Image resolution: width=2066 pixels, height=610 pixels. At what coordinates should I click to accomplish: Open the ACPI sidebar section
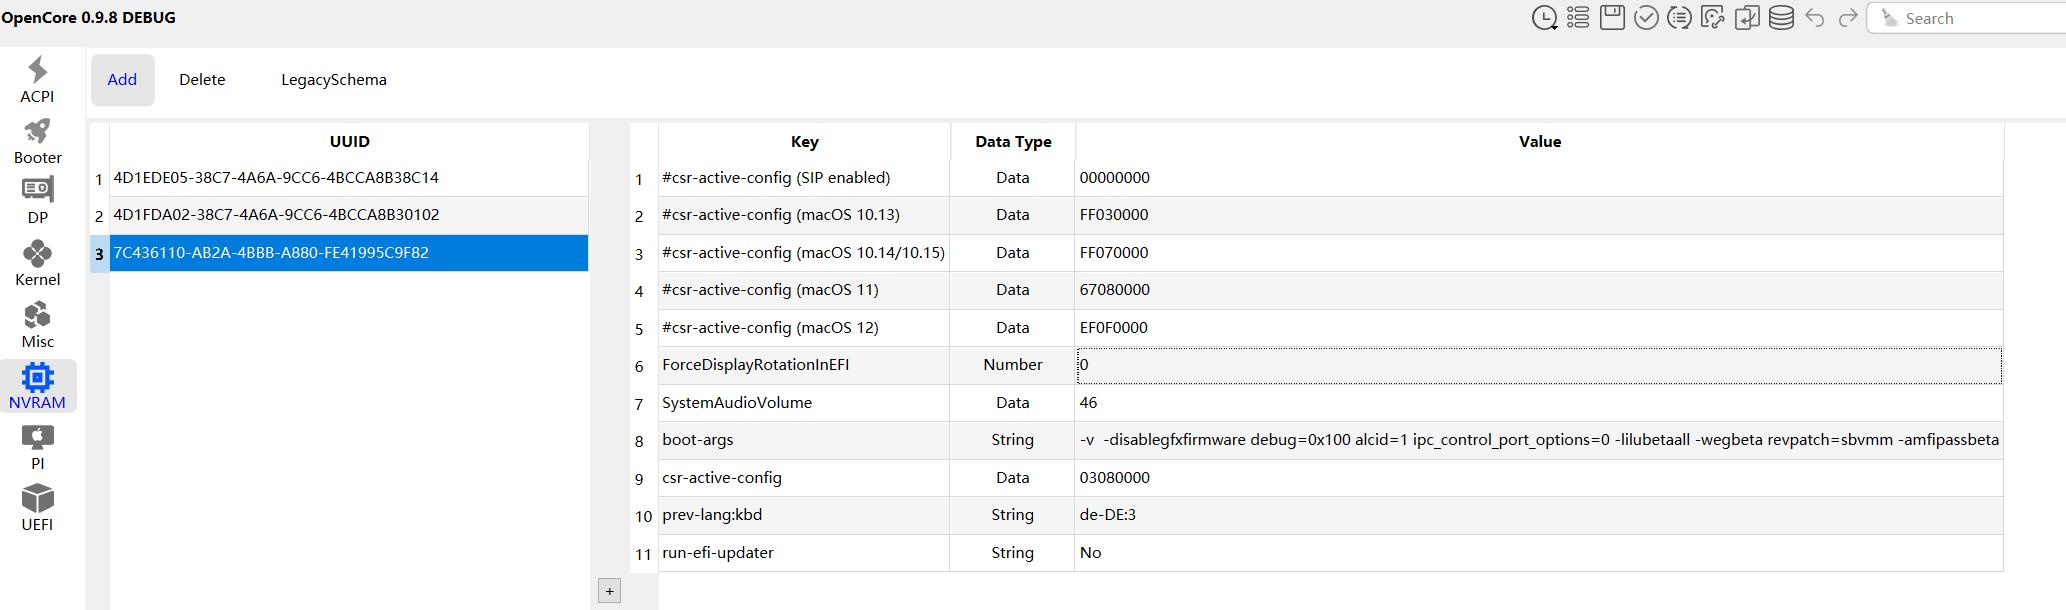(x=38, y=80)
